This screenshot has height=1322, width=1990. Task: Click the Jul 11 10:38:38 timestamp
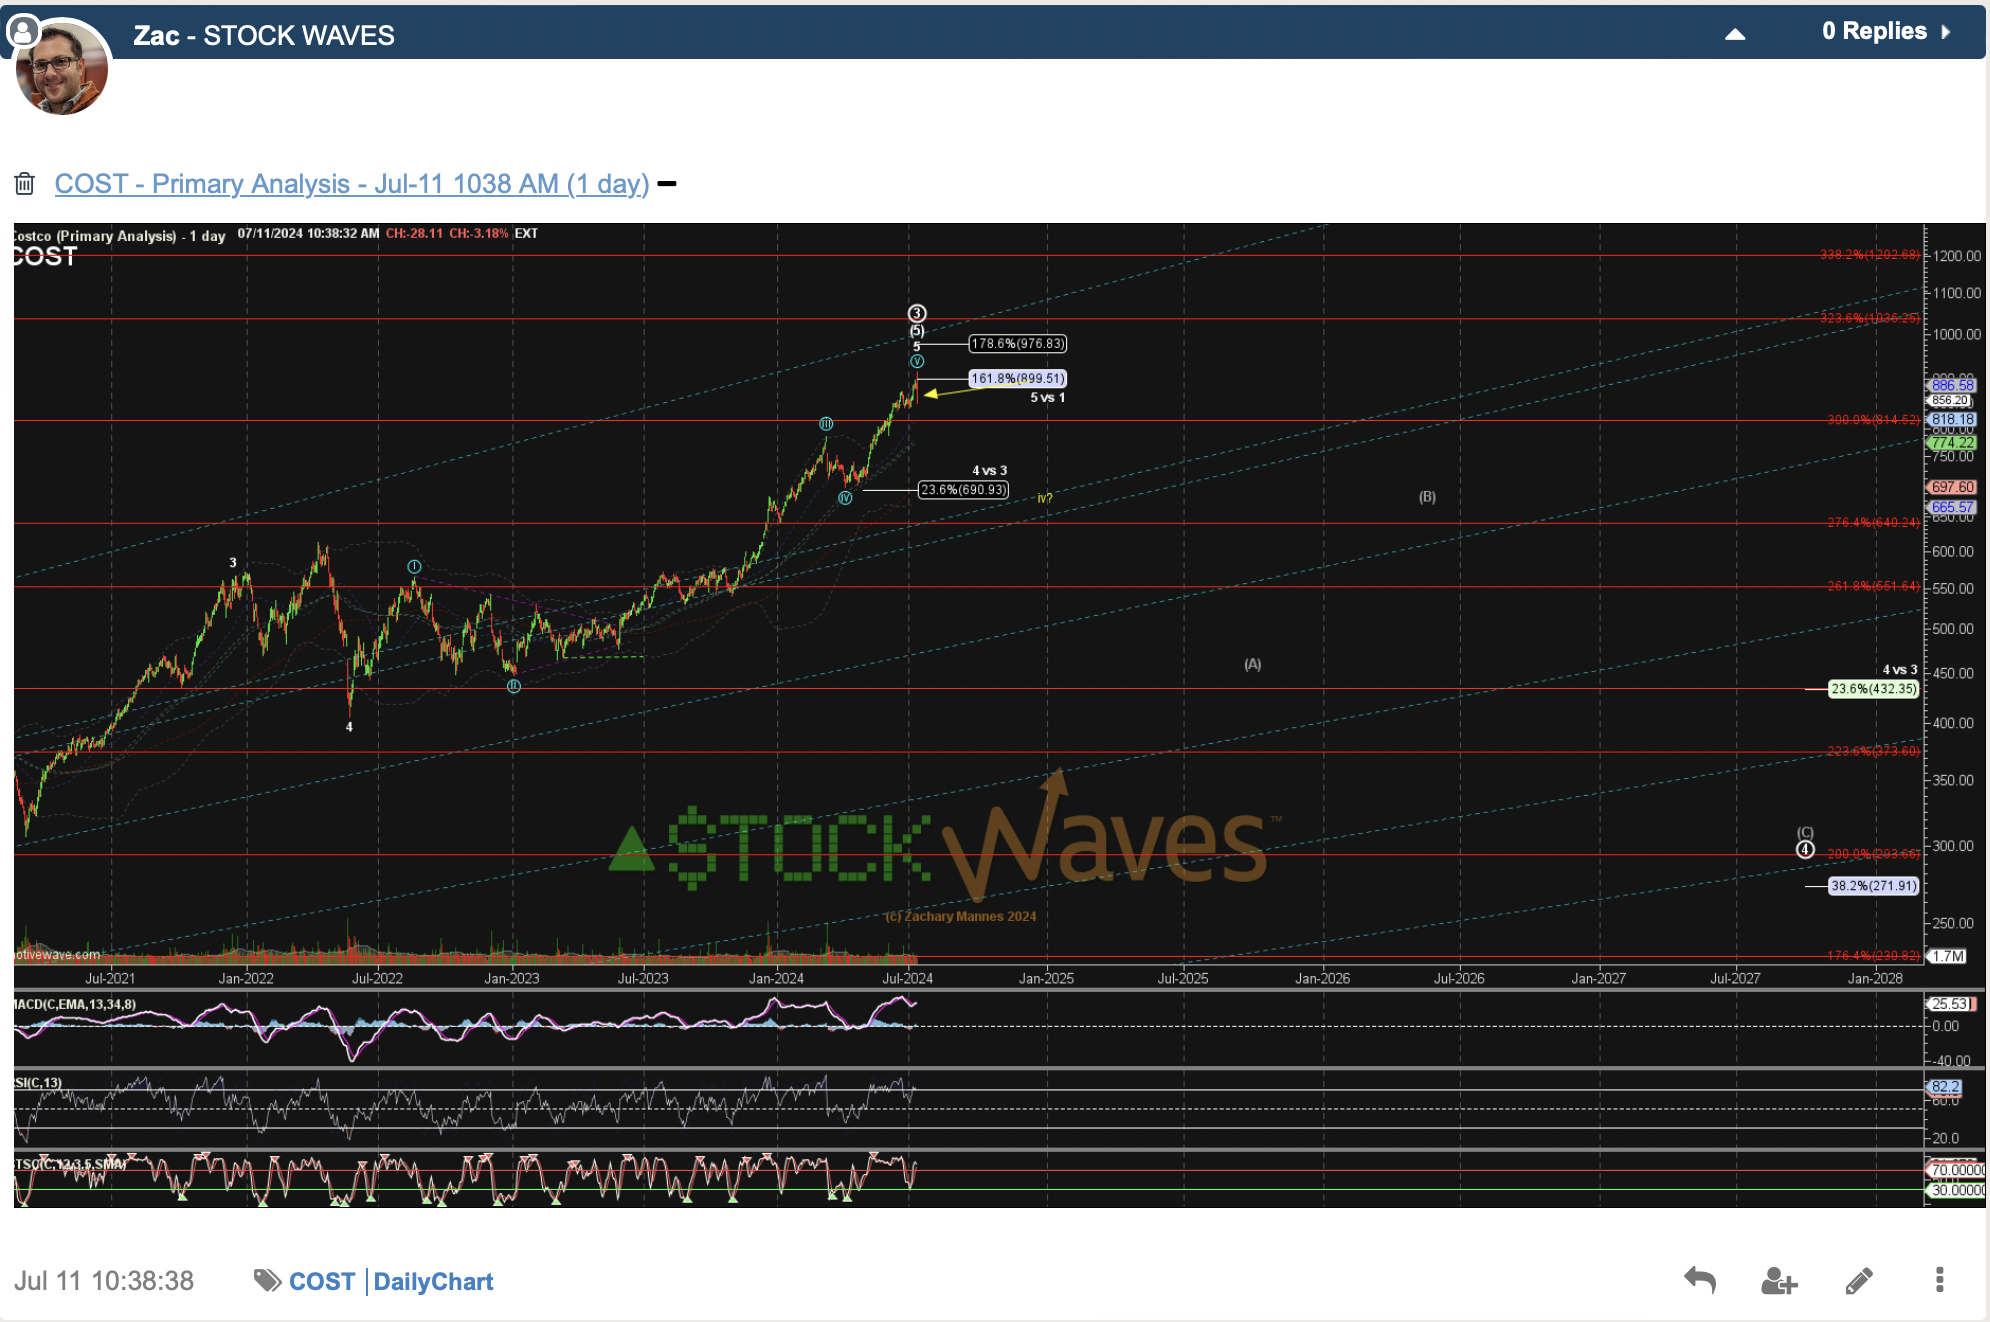[104, 1281]
